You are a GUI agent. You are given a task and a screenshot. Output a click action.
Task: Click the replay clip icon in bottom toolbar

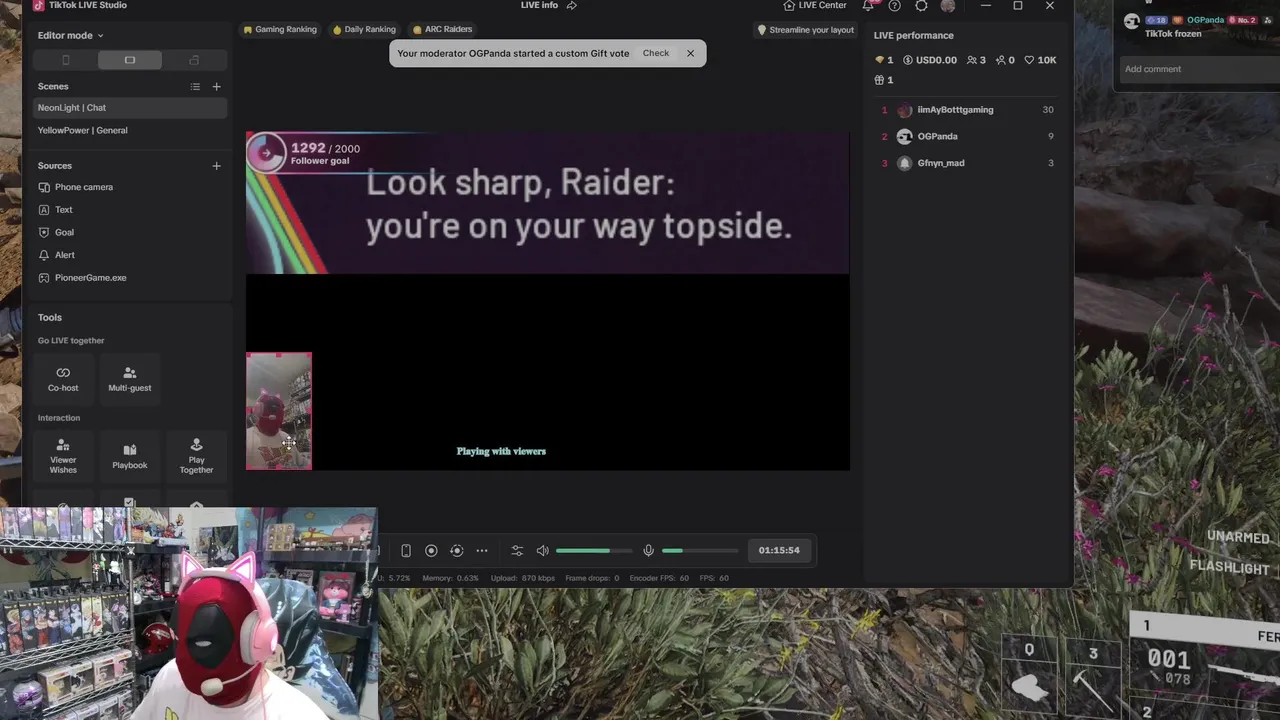(456, 550)
